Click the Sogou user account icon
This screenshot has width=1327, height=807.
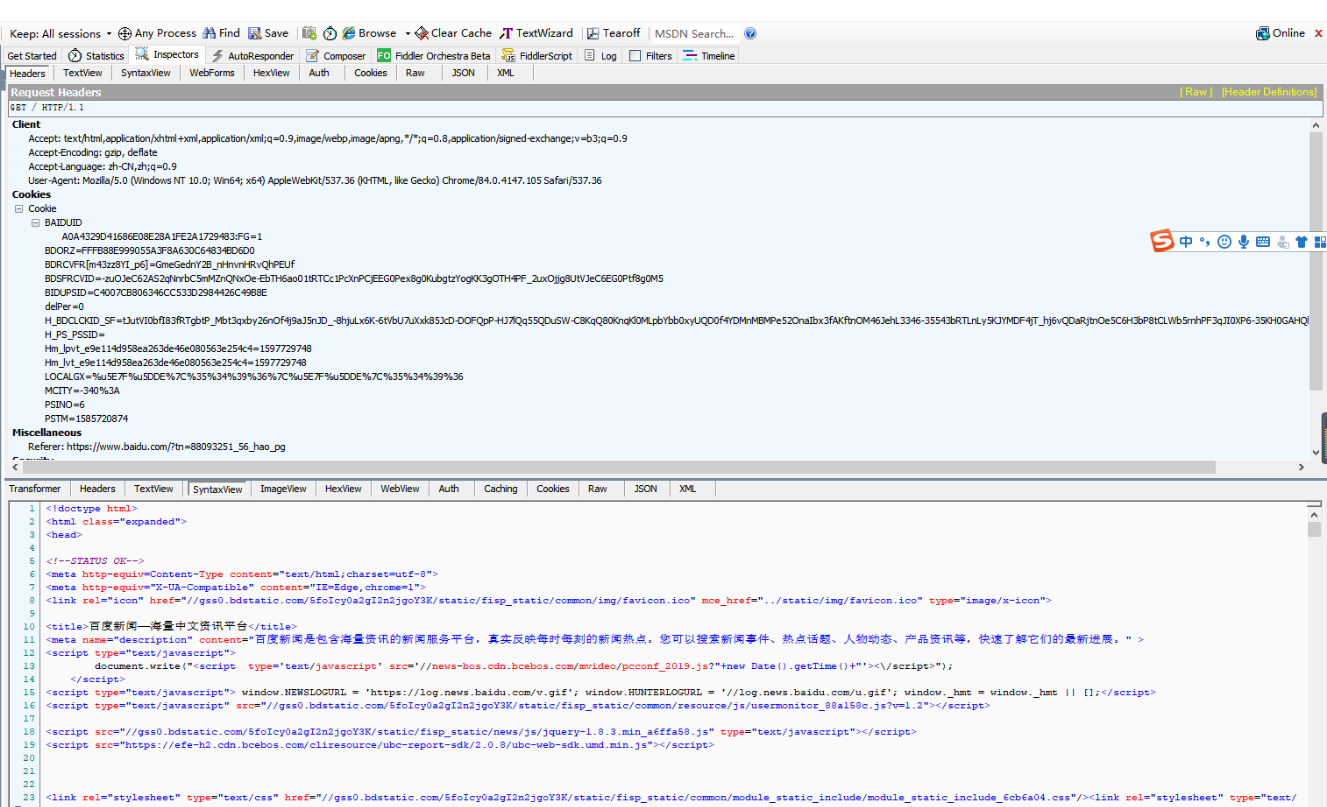coord(1282,242)
